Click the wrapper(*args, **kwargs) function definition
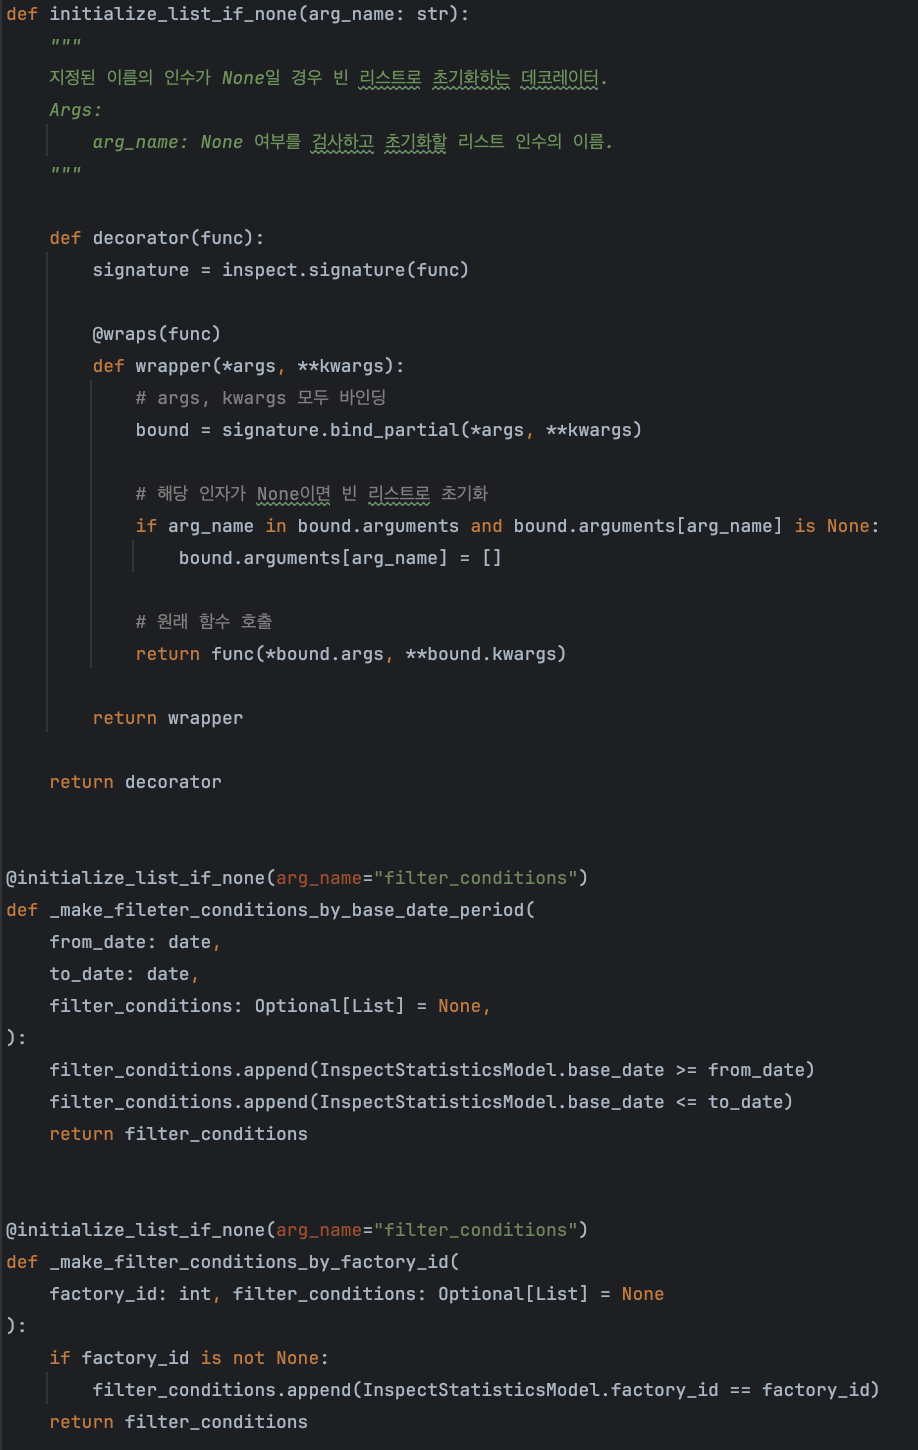The height and width of the screenshot is (1450, 918). coord(268,366)
